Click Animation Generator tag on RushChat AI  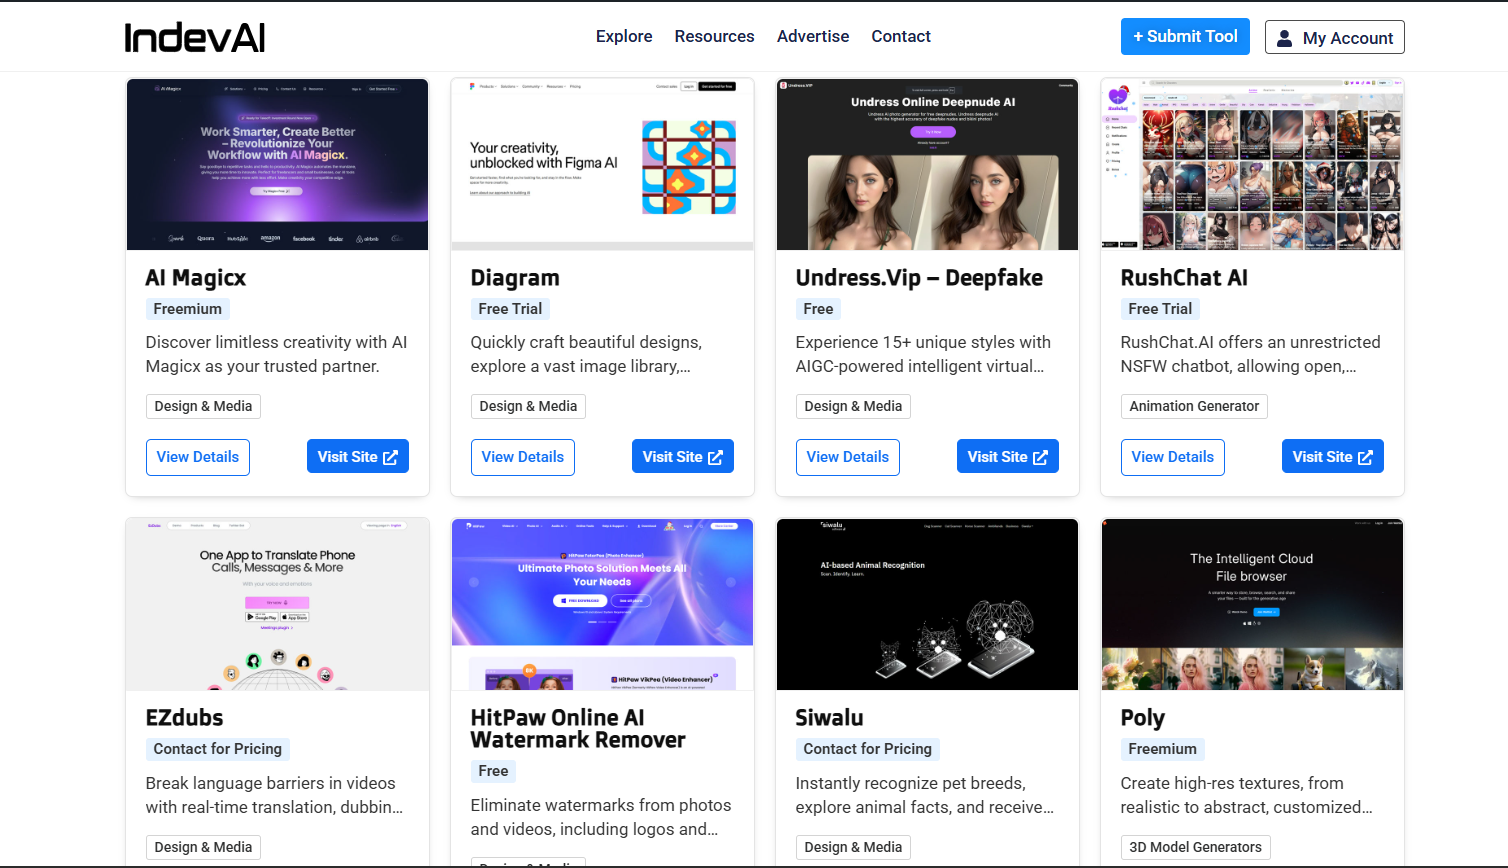coord(1194,406)
